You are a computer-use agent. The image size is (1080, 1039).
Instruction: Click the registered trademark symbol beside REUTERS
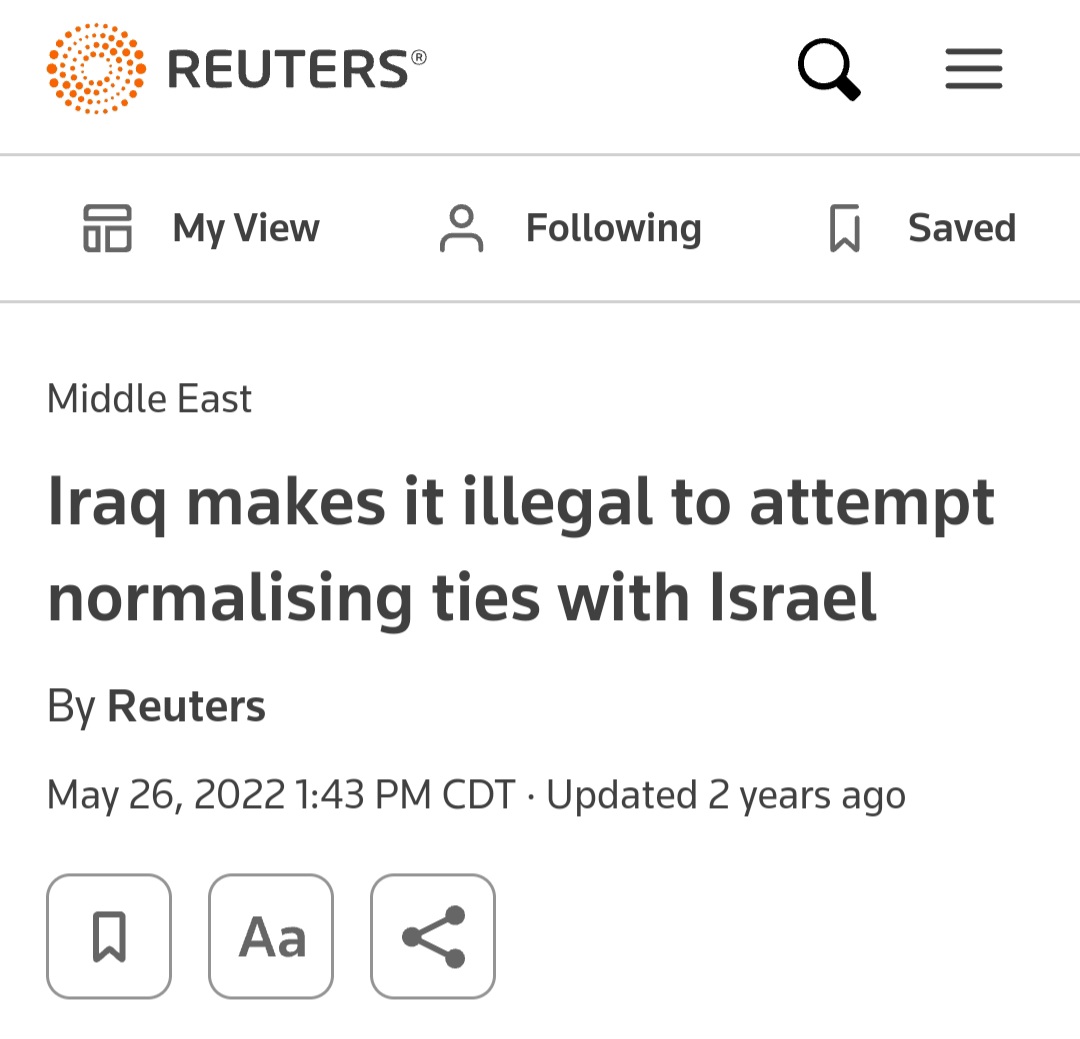pos(418,57)
